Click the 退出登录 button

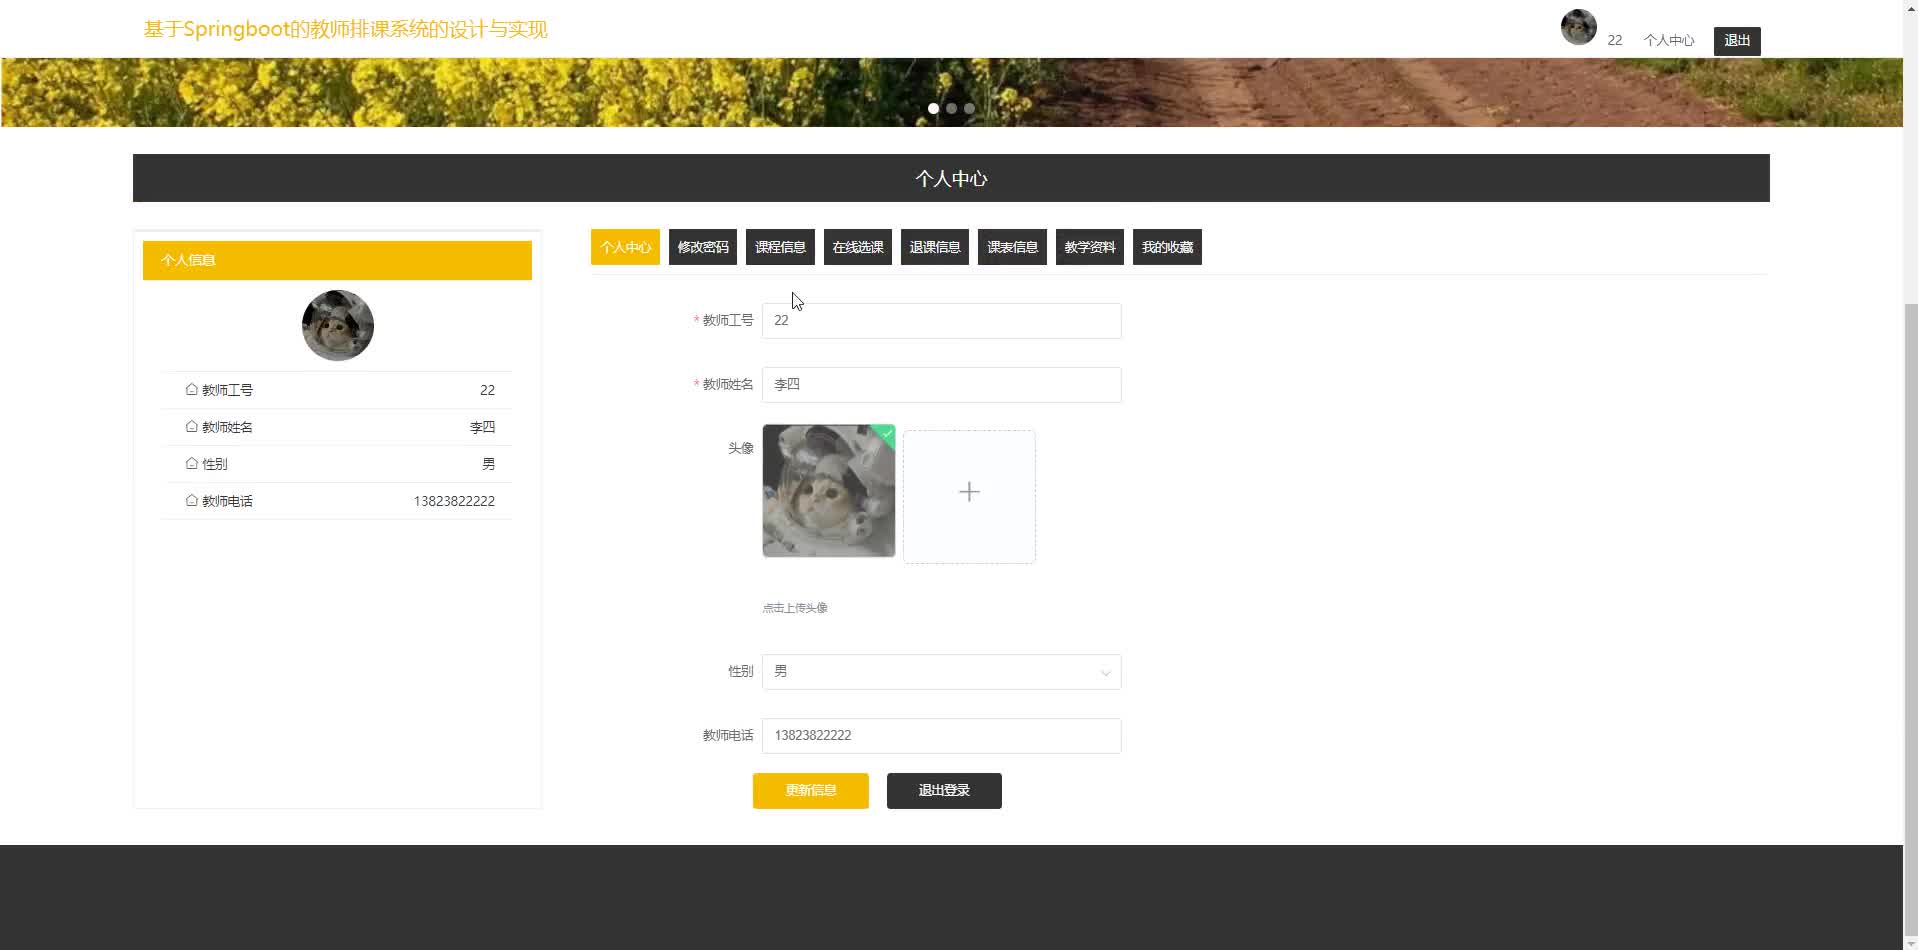click(x=944, y=791)
